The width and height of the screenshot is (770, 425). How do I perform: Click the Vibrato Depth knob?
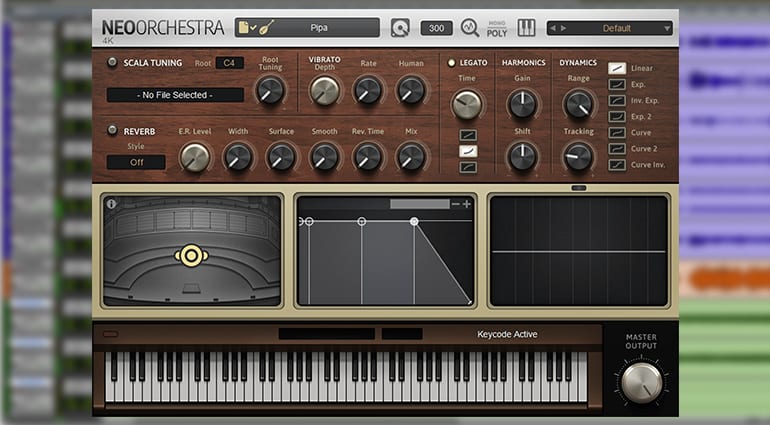coord(325,91)
